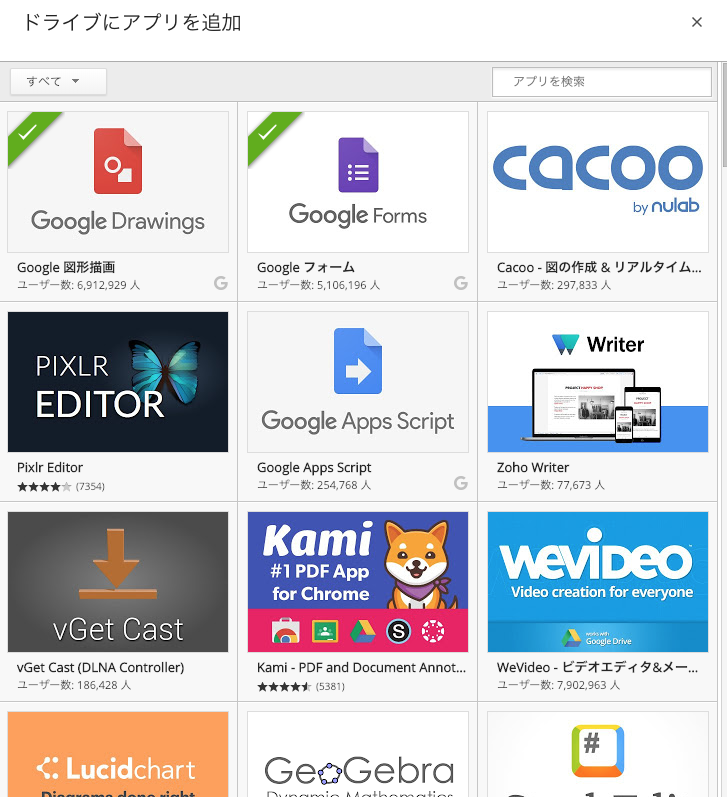Close the ドライブにアプリを追加 dialog
Viewport: 727px width, 797px height.
(x=696, y=22)
